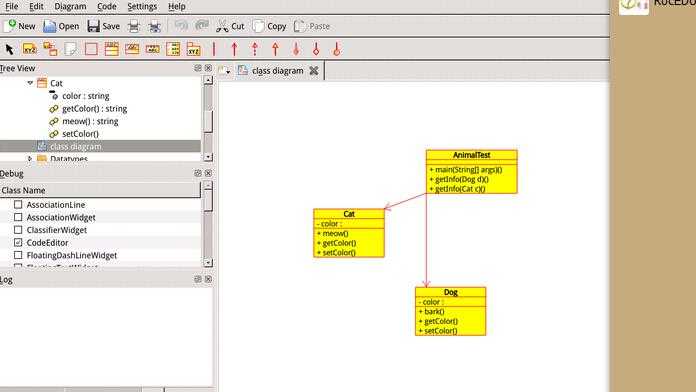Viewport: 696px width, 392px height.
Task: Select 'meow() : string' in the tree
Action: coord(90,121)
